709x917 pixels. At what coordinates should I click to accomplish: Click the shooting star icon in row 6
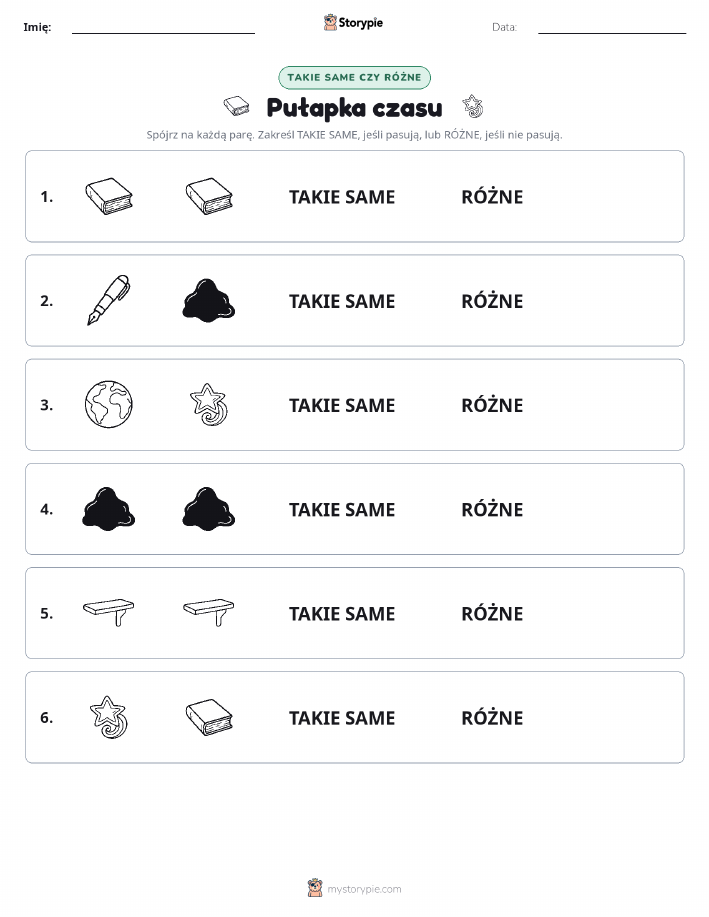(109, 716)
